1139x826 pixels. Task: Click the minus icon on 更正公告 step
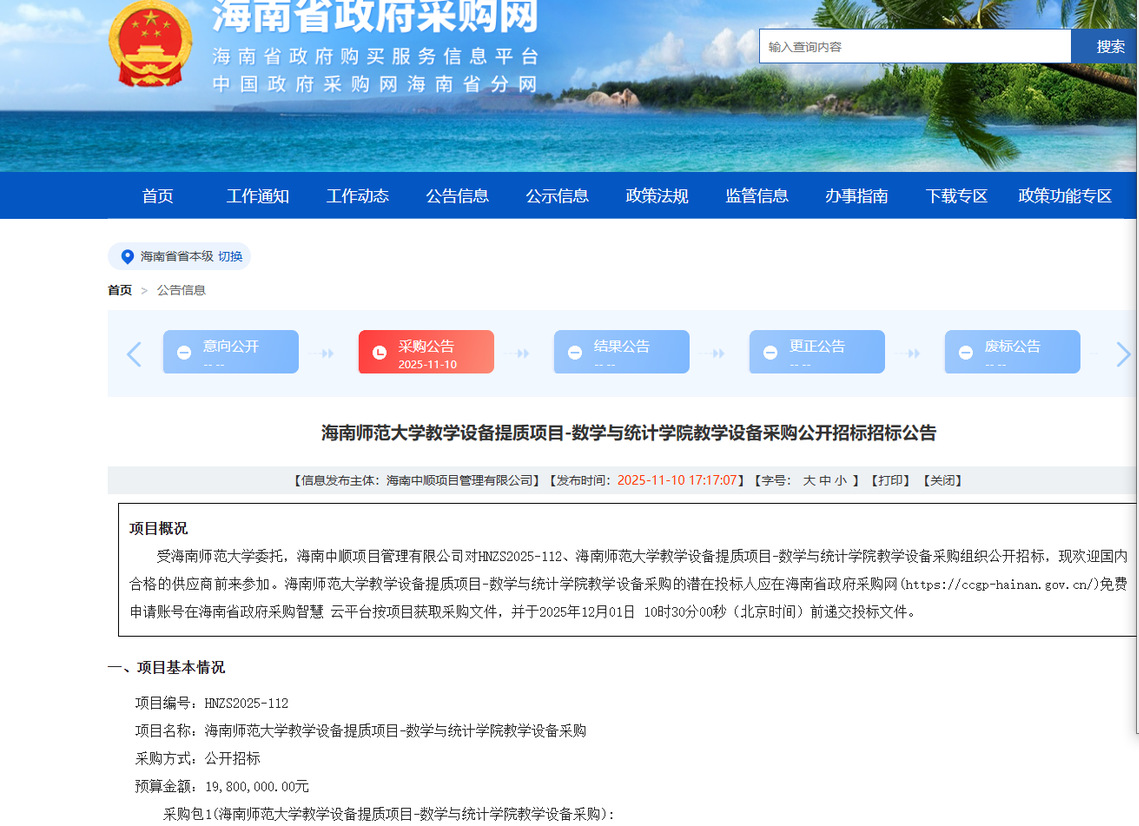point(770,353)
